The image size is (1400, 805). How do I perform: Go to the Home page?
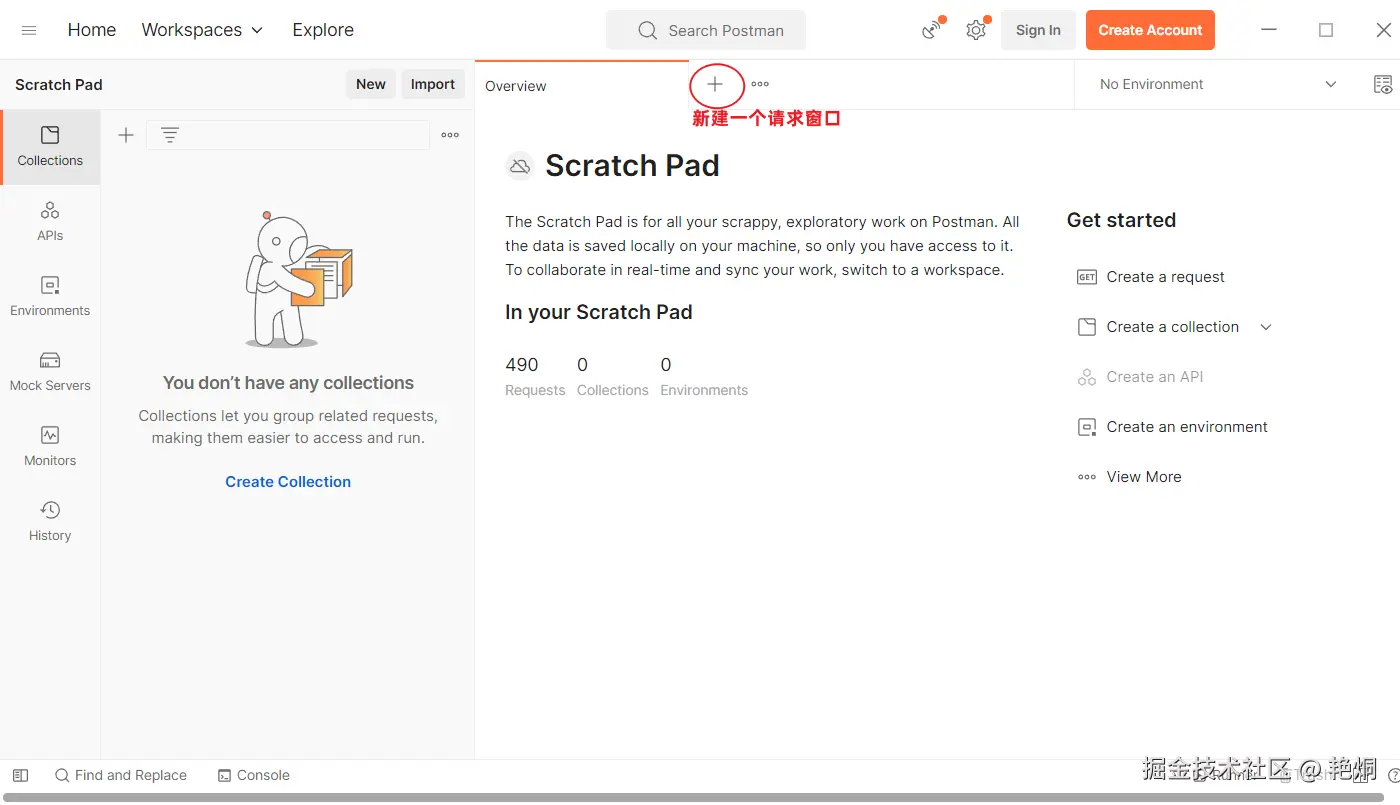(92, 30)
